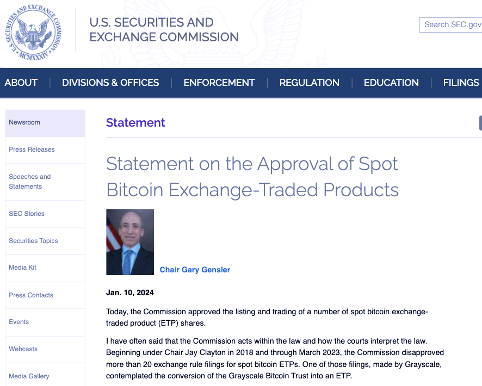Select ENFORCEMENT in navigation bar
This screenshot has height=386, width=482.
[219, 83]
